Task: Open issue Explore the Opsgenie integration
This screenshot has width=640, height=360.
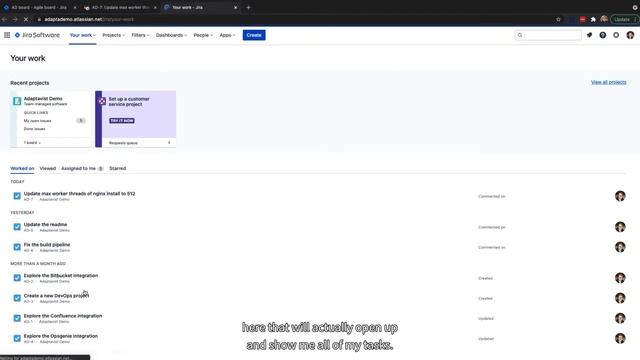Action: (61, 336)
